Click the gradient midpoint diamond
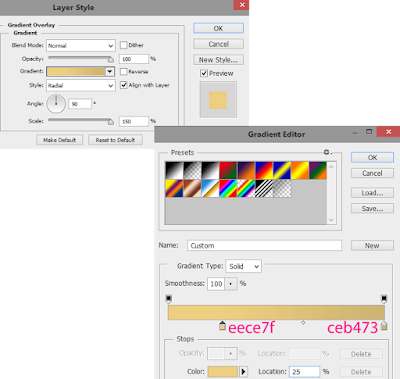This screenshot has height=379, width=400. (x=303, y=322)
